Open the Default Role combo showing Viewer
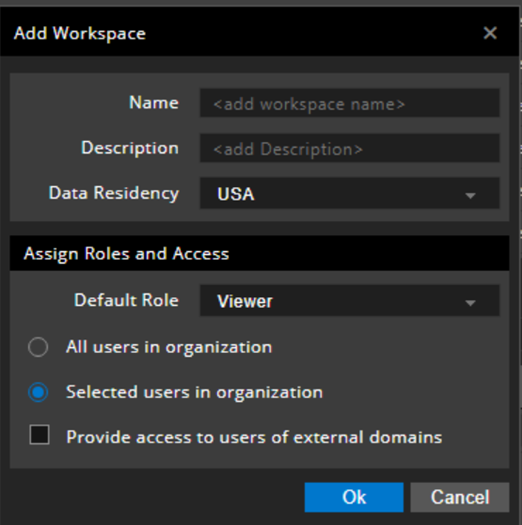This screenshot has width=522, height=525. point(350,301)
